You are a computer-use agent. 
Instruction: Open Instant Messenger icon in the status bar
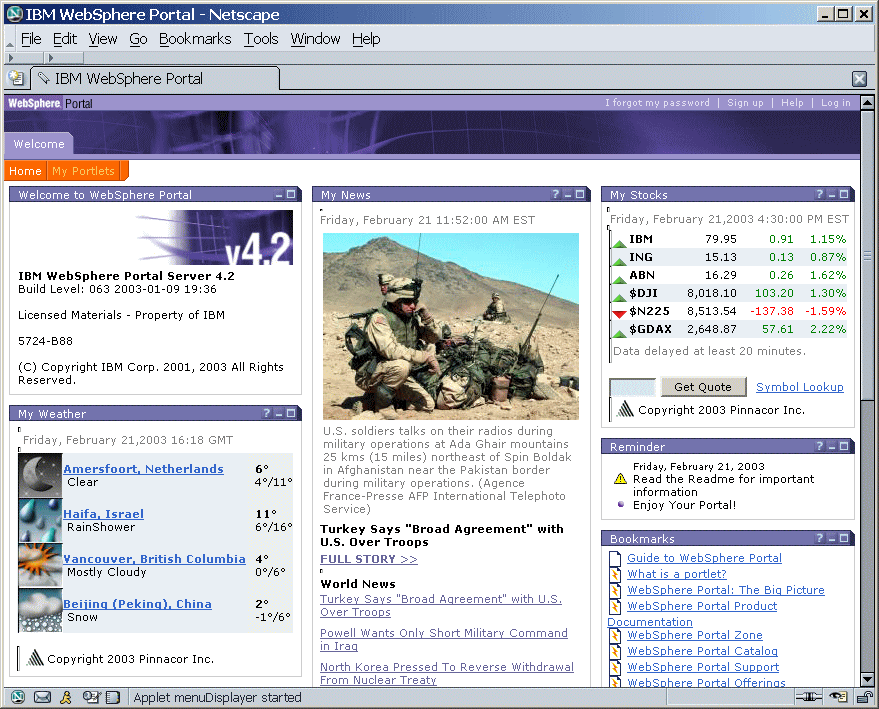[66, 697]
